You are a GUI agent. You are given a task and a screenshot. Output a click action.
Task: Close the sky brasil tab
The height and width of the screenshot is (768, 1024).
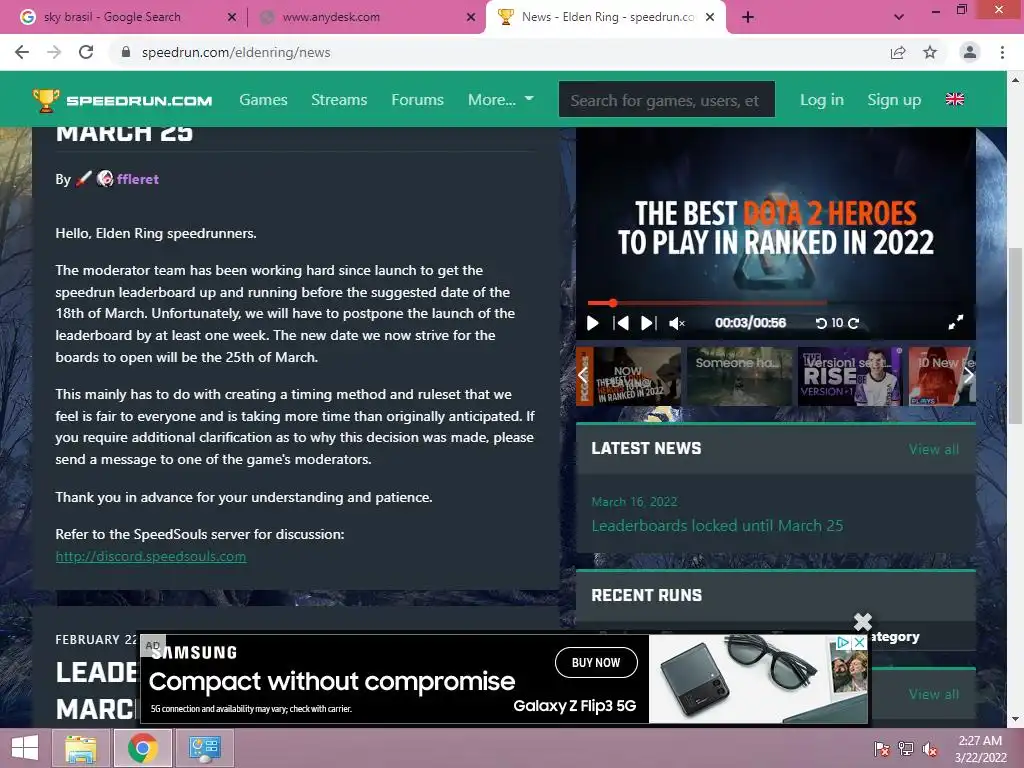[x=232, y=18]
